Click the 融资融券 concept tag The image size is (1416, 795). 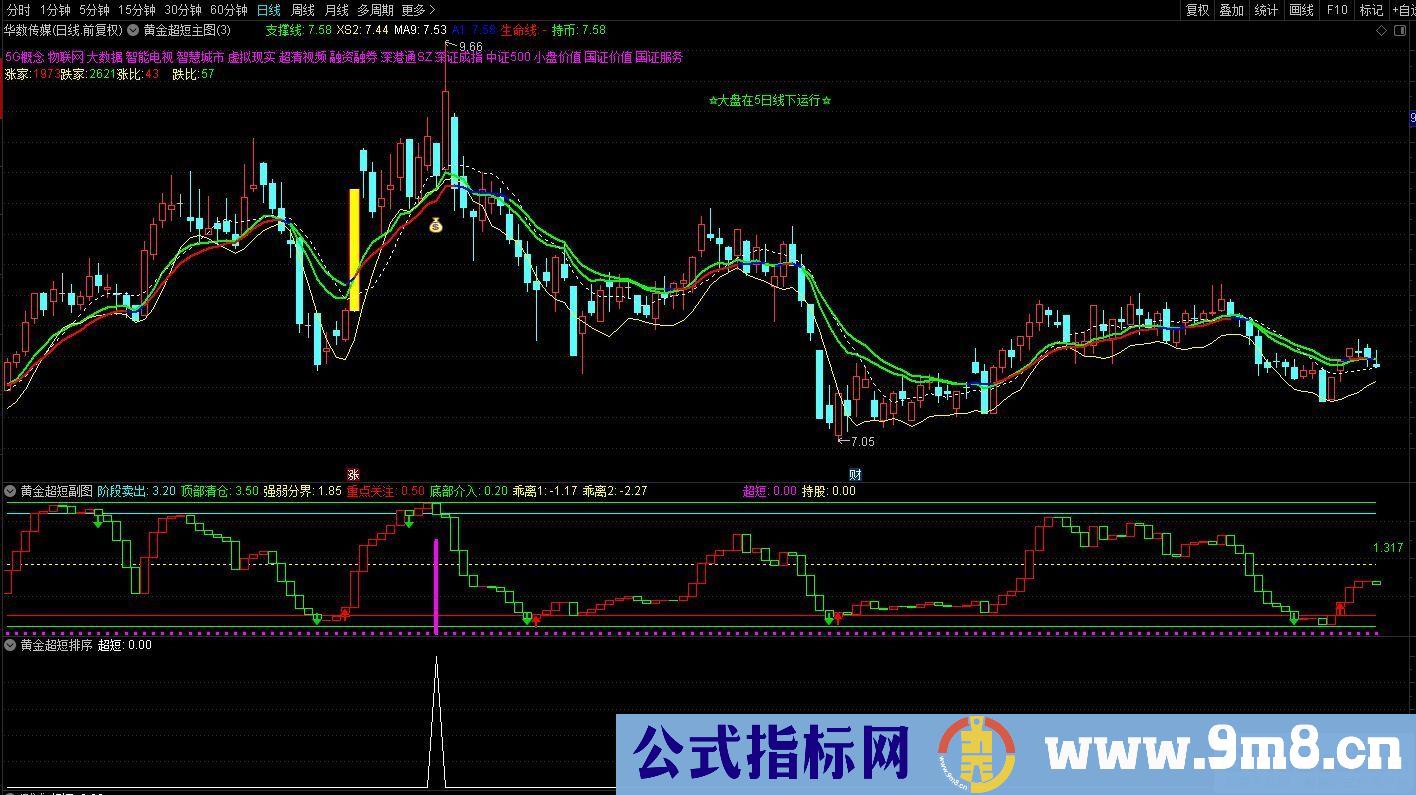coord(353,57)
